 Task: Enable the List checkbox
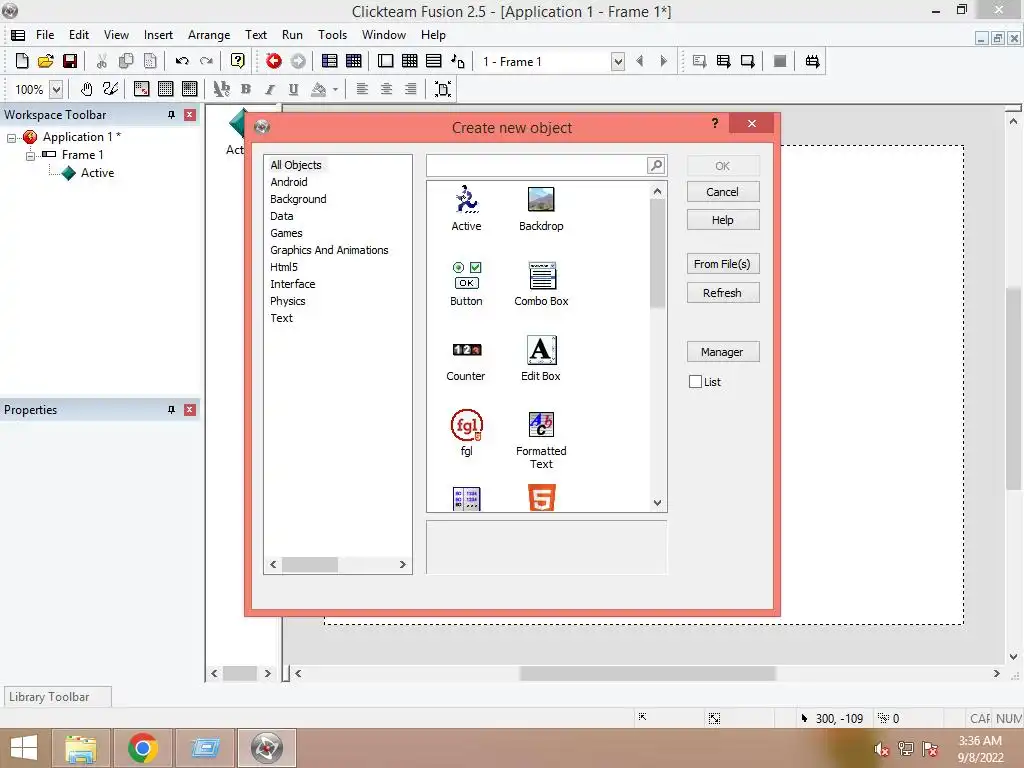point(696,382)
